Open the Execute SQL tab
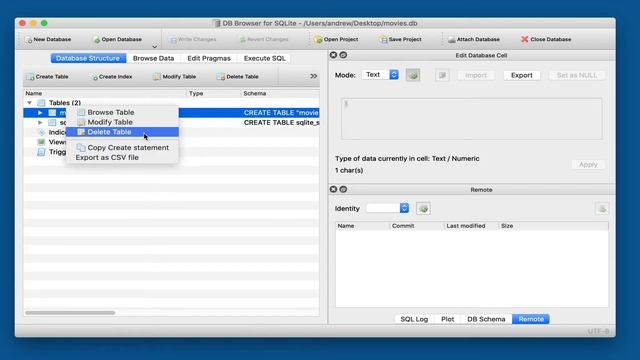The image size is (640, 360). tap(264, 58)
